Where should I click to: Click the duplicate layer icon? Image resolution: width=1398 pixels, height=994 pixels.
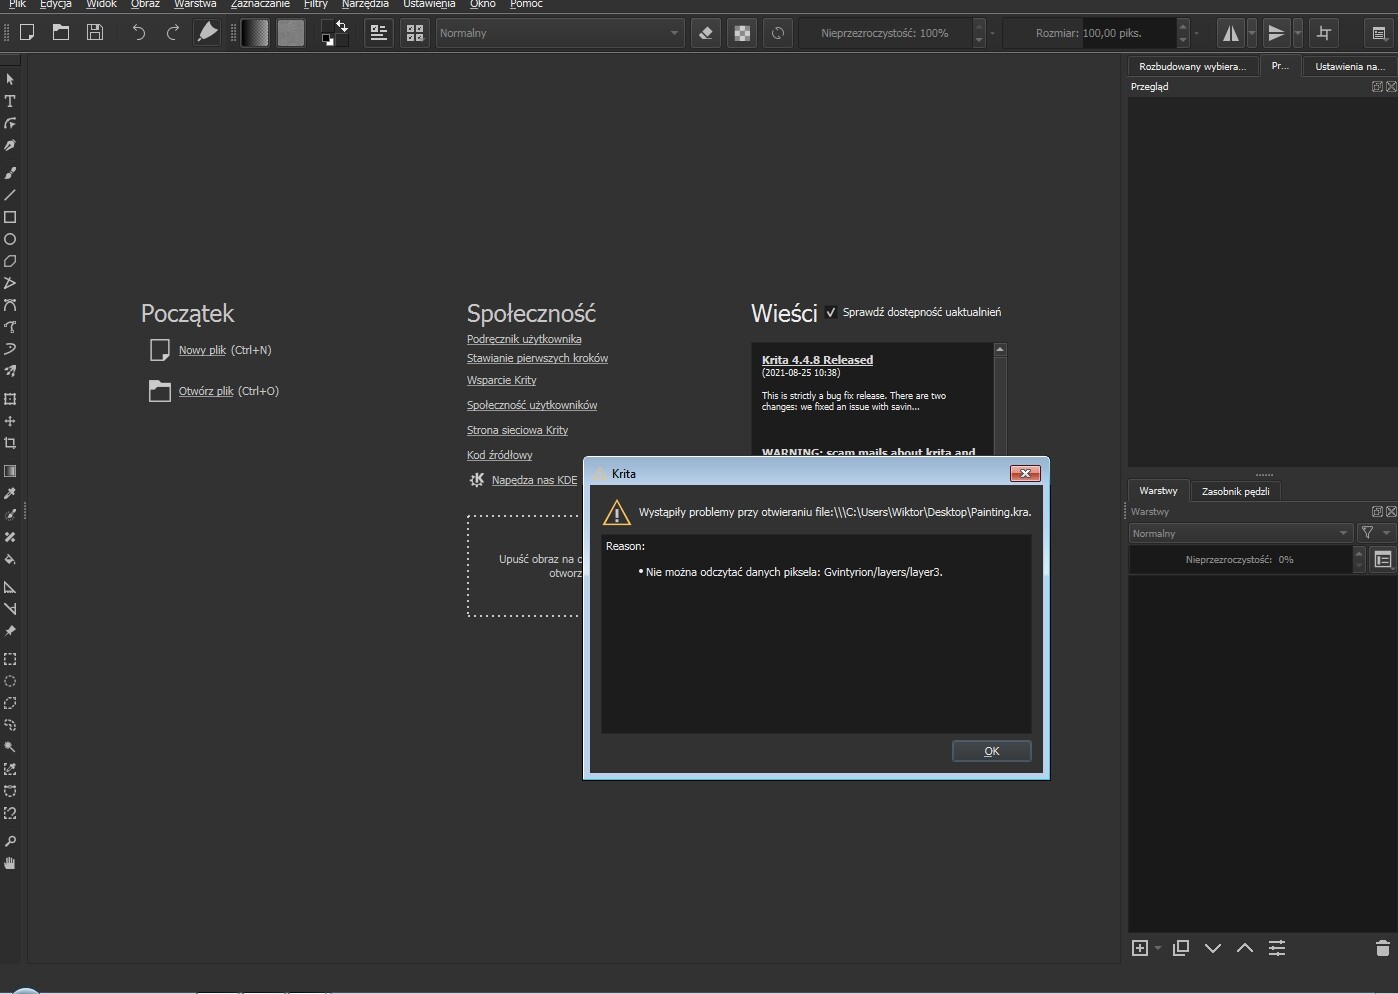(1181, 948)
